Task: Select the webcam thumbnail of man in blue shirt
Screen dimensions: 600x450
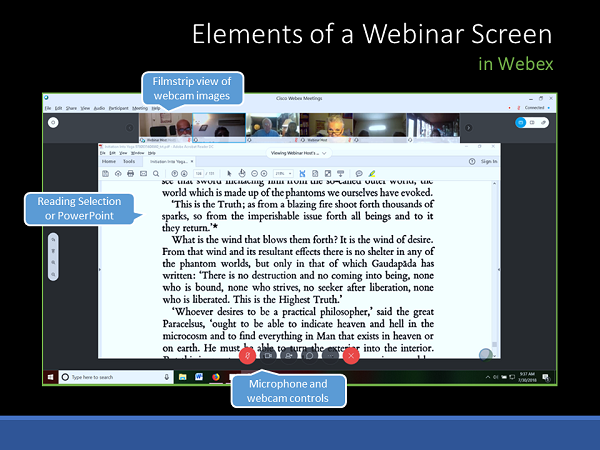Action: (x=272, y=128)
